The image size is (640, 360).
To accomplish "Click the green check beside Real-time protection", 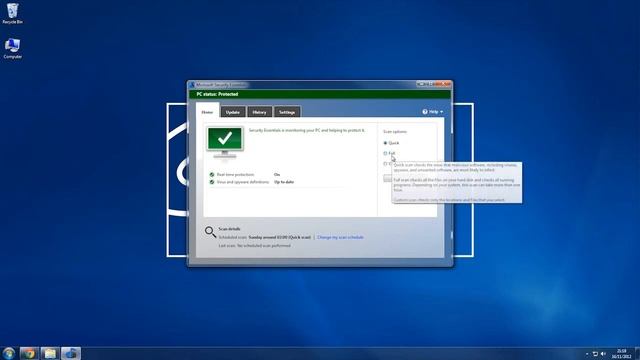I will [212, 175].
